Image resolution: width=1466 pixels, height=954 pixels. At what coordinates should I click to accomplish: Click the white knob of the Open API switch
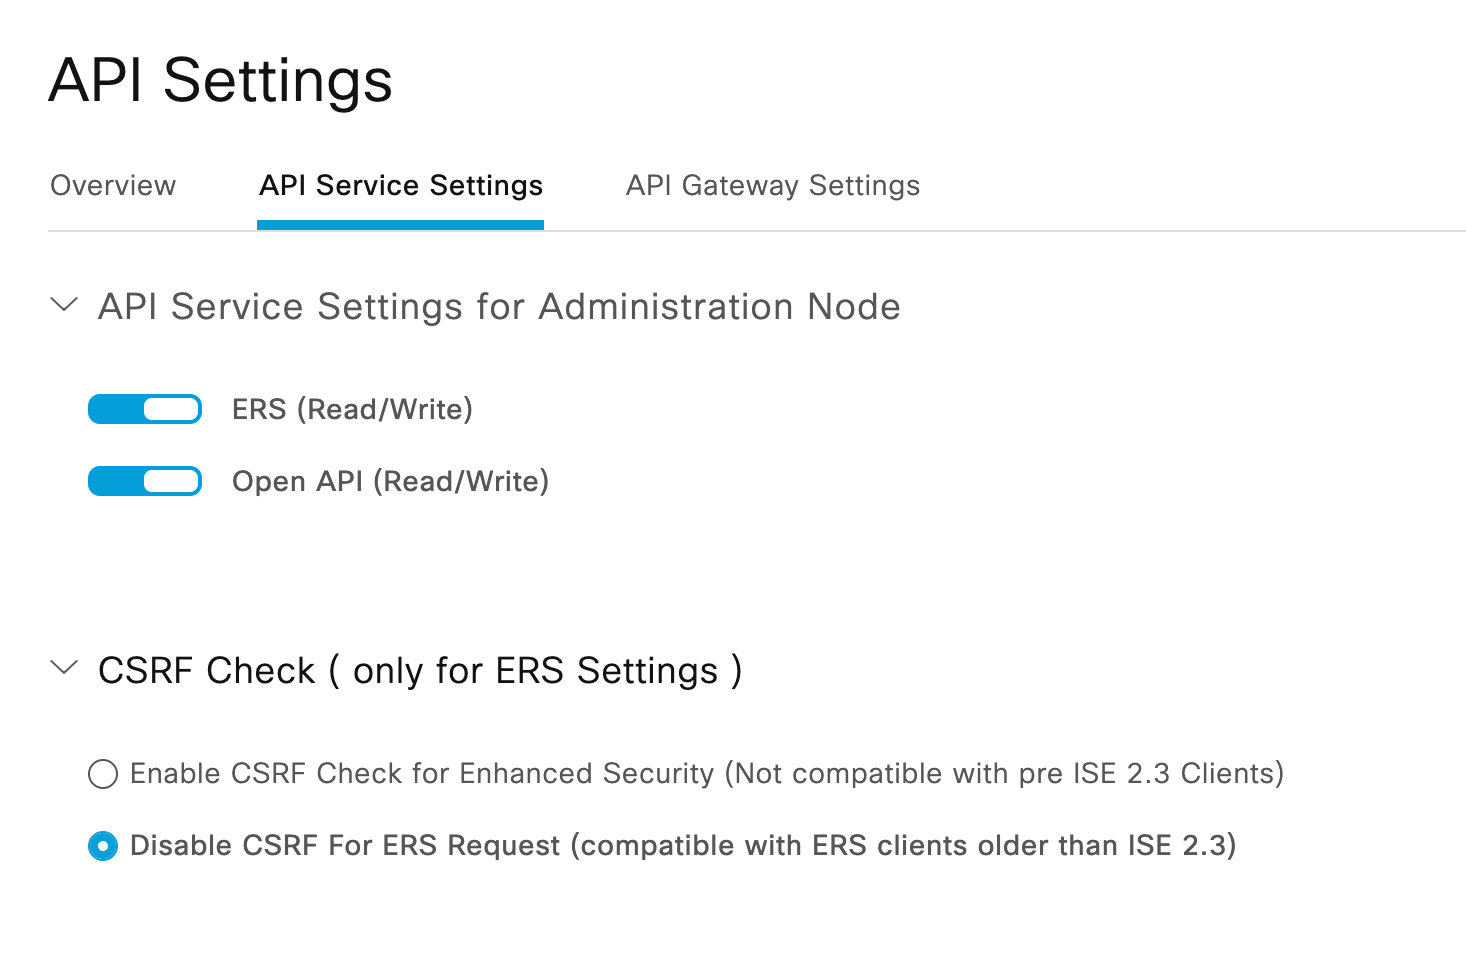tap(171, 481)
